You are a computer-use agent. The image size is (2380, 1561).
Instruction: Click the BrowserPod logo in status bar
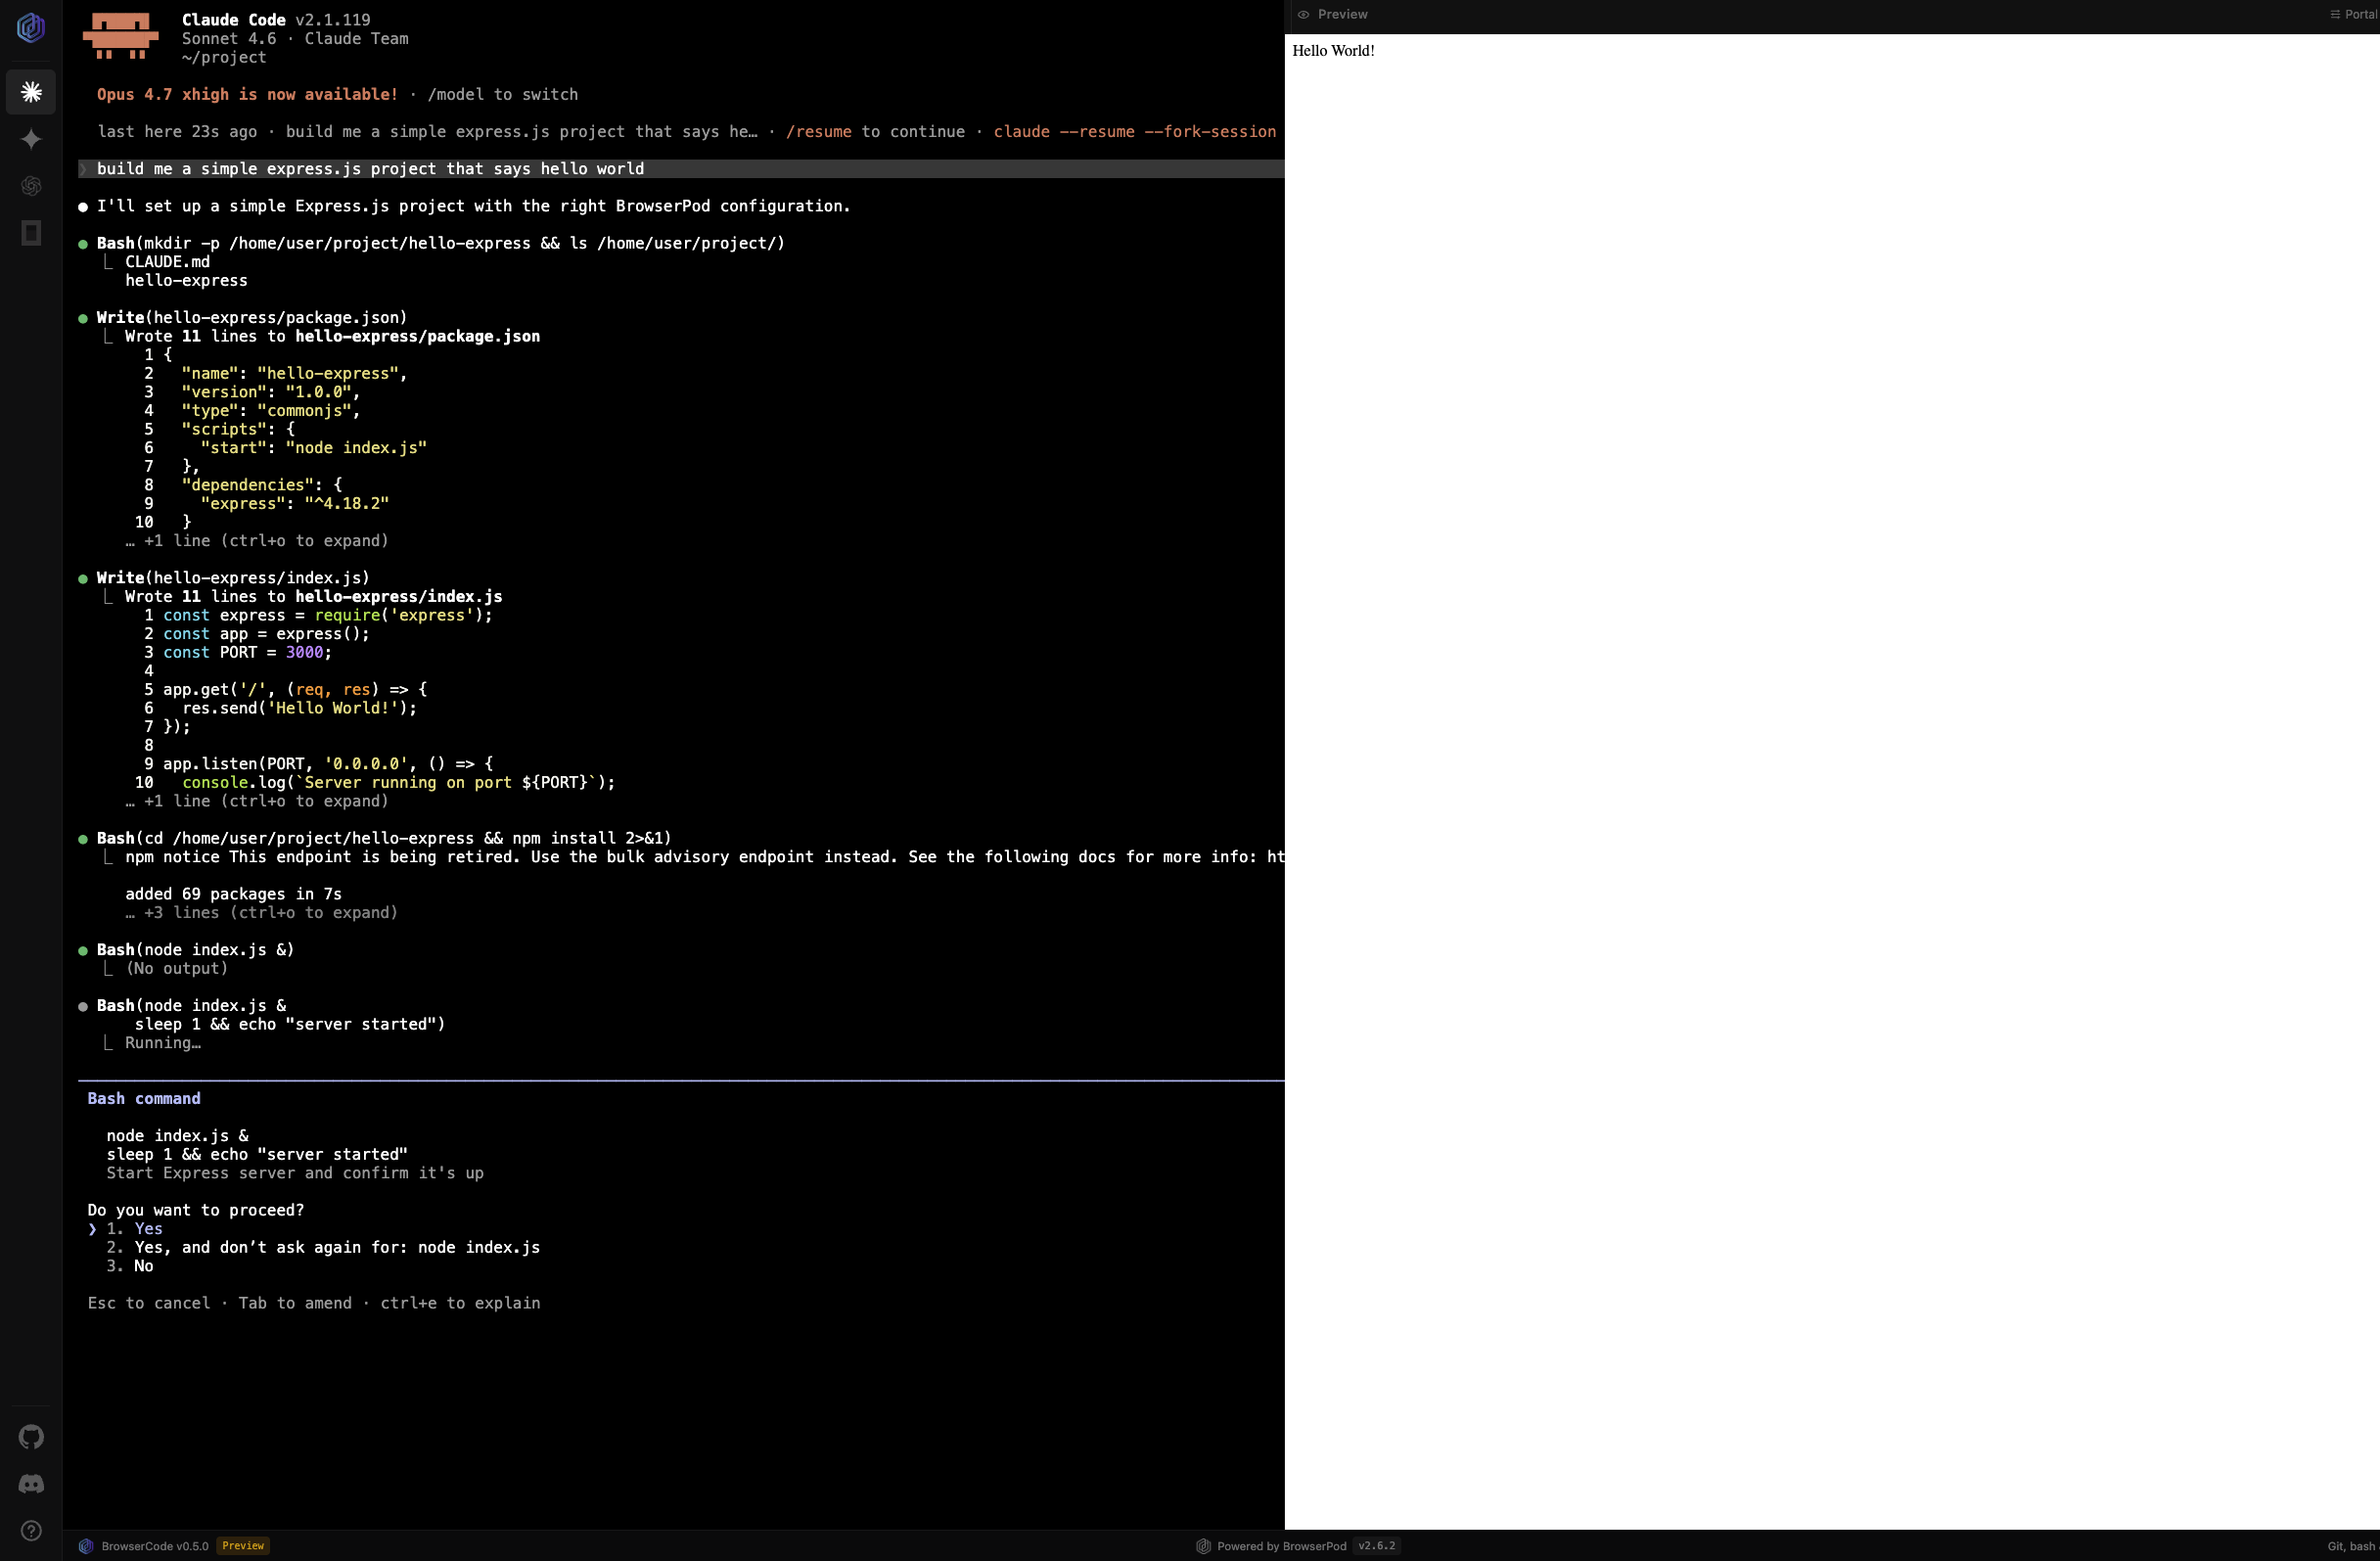pos(1203,1546)
